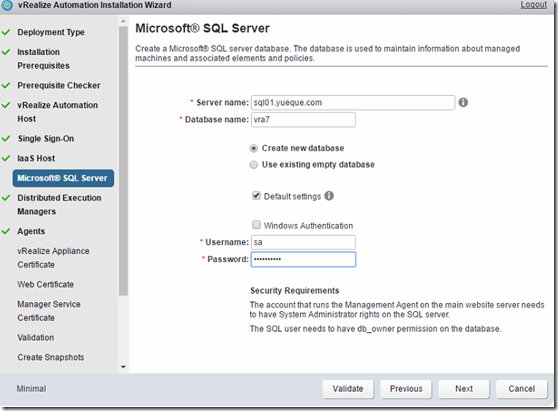Click the Deployment Type green checkmark
Viewport: 558px width, 411px height.
pos(6,32)
